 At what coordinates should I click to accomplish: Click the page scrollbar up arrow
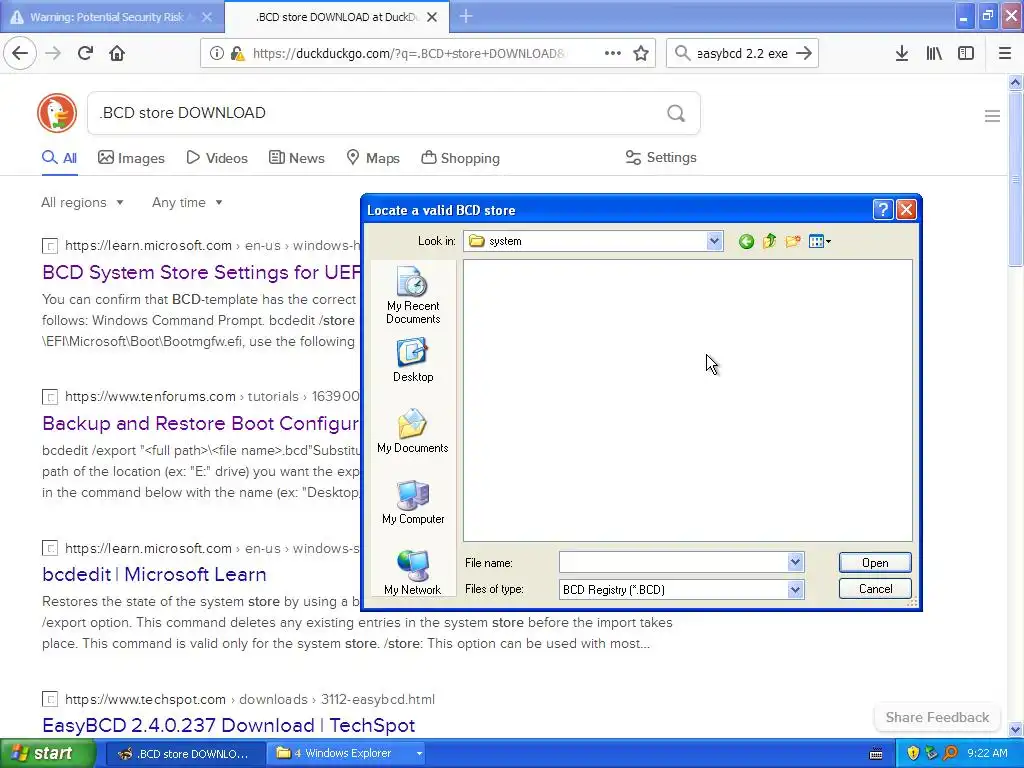point(1016,82)
